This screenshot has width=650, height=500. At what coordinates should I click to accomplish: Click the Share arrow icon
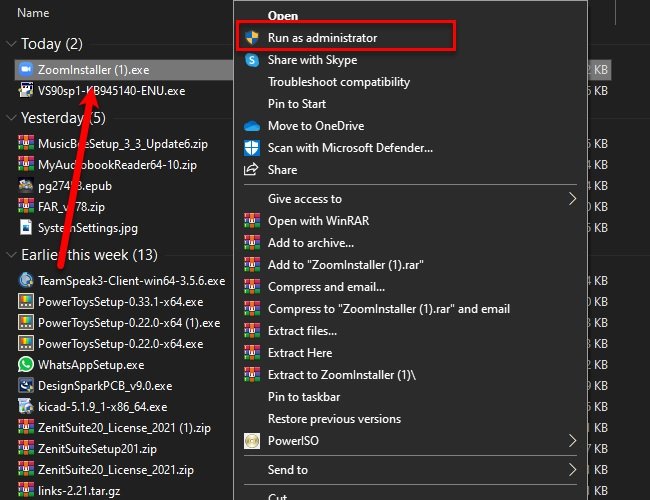[251, 170]
